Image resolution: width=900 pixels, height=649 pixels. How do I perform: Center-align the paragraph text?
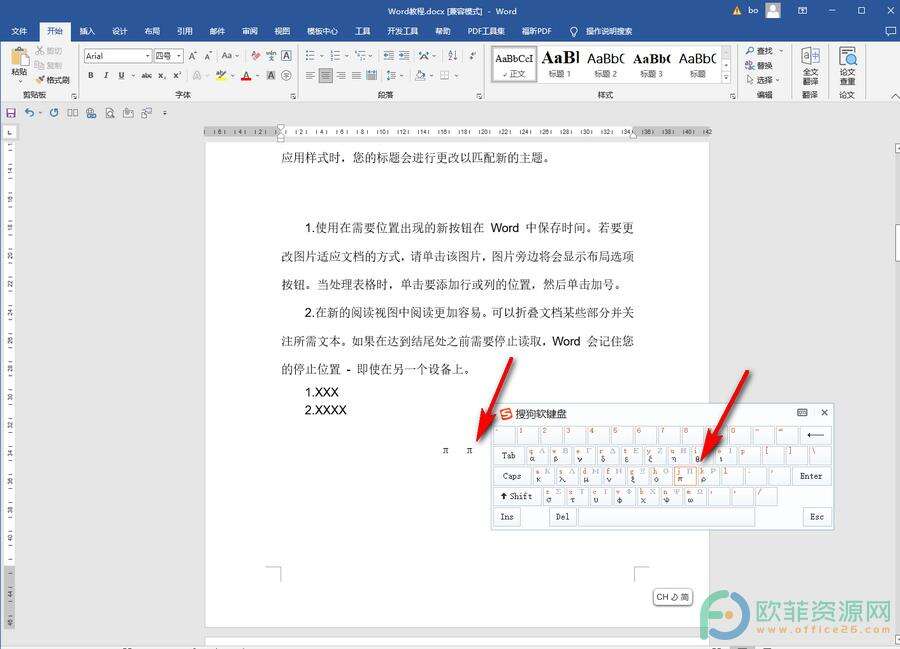[325, 75]
